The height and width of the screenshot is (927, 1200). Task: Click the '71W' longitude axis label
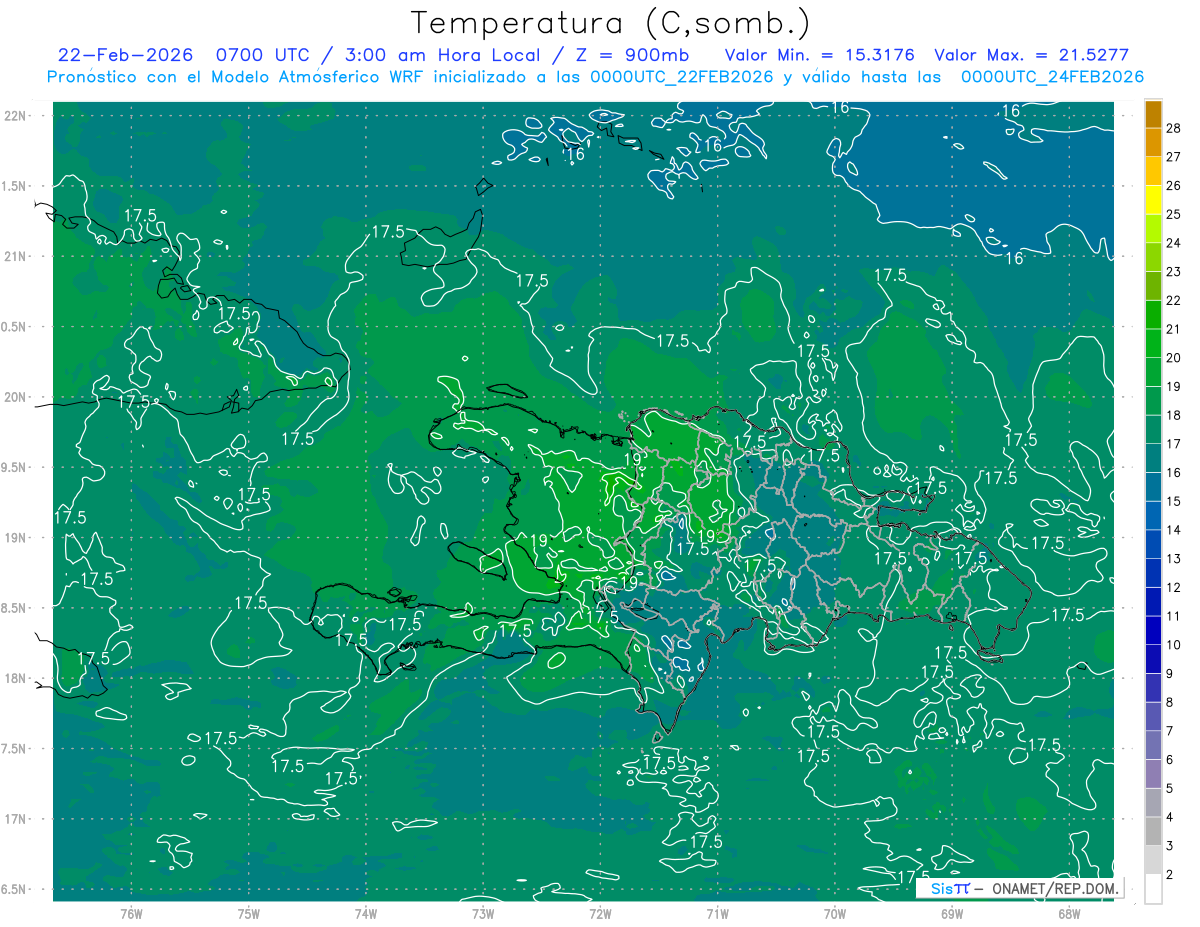[717, 913]
